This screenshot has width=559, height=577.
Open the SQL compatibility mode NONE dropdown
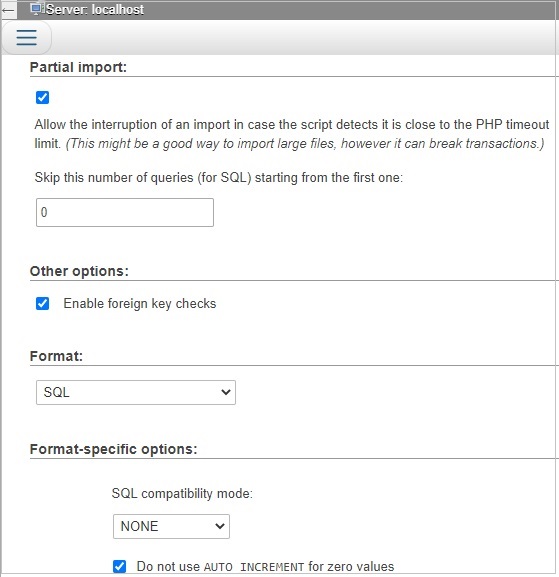click(171, 526)
